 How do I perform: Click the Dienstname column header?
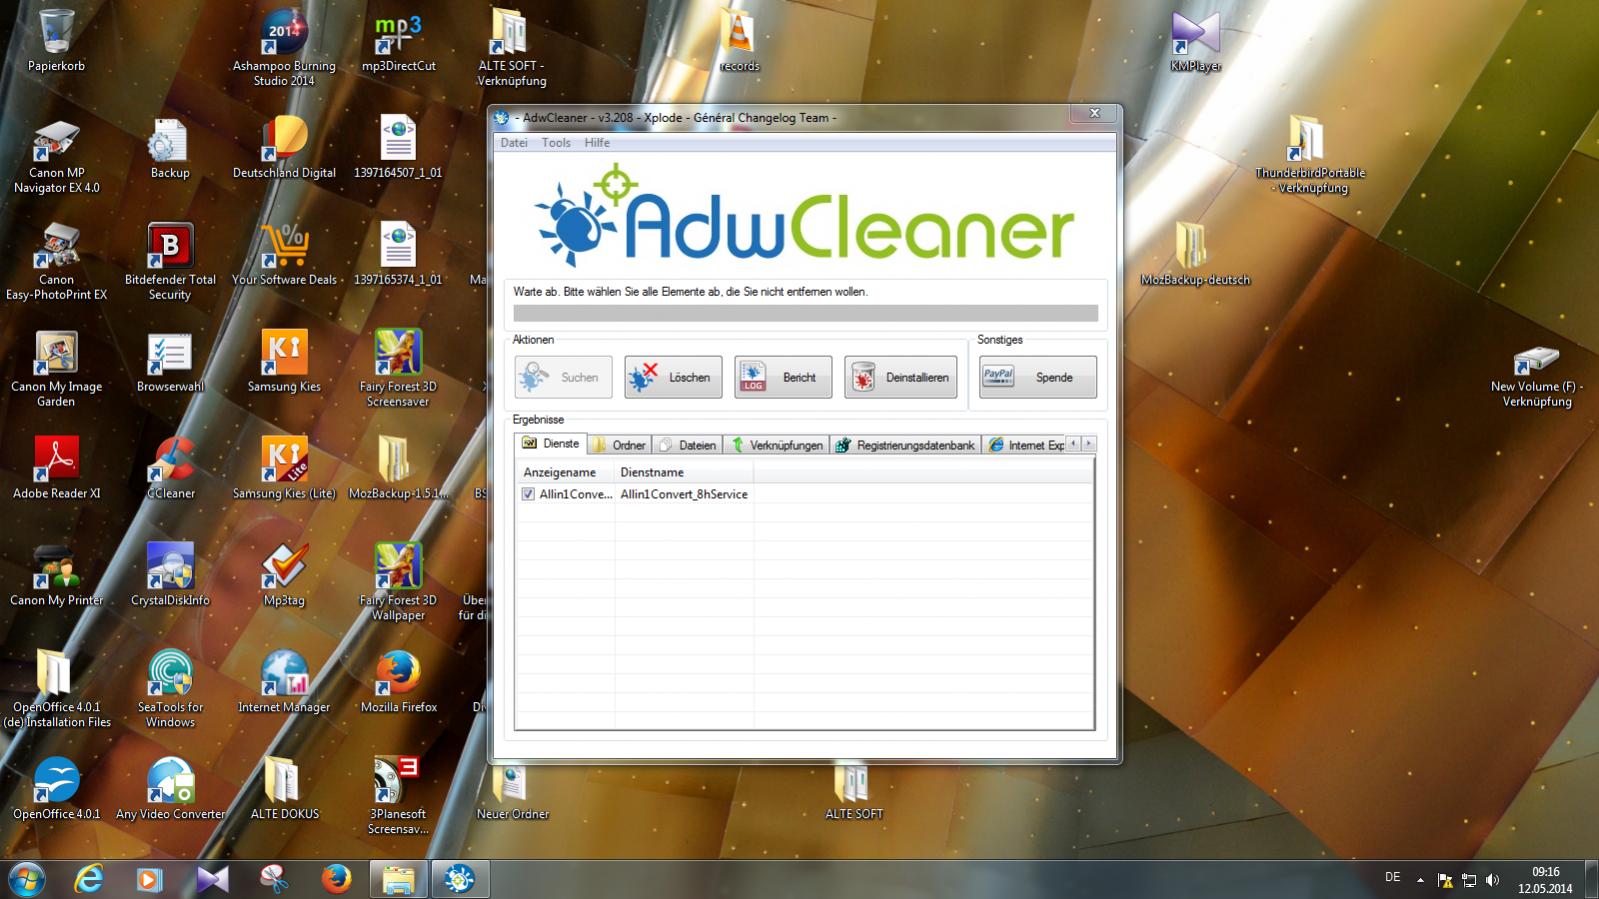[x=684, y=472]
